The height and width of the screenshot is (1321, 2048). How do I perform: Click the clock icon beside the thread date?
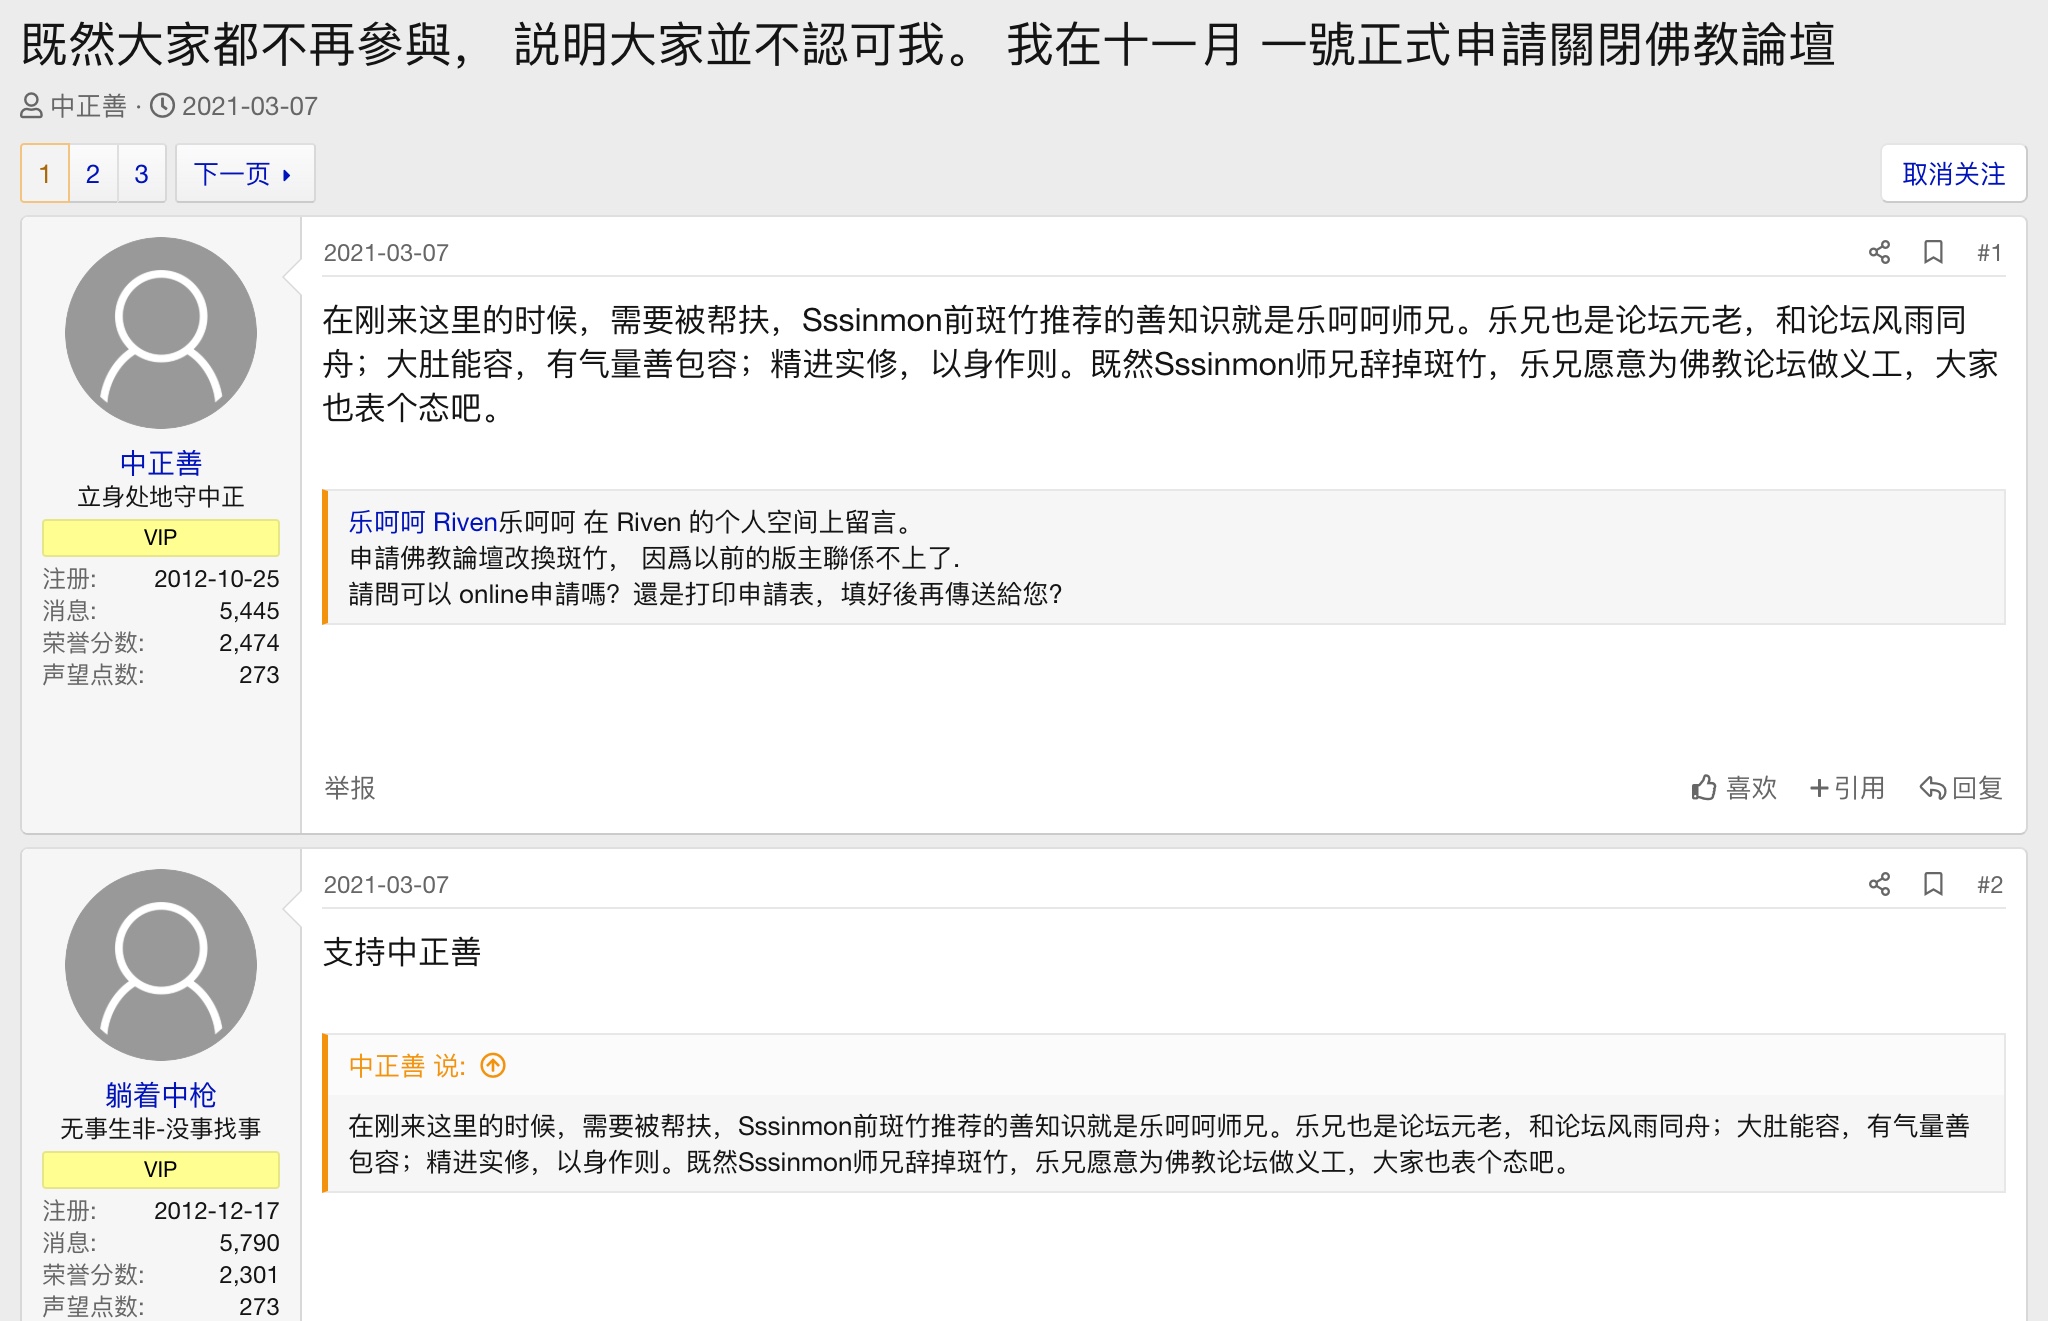[162, 106]
